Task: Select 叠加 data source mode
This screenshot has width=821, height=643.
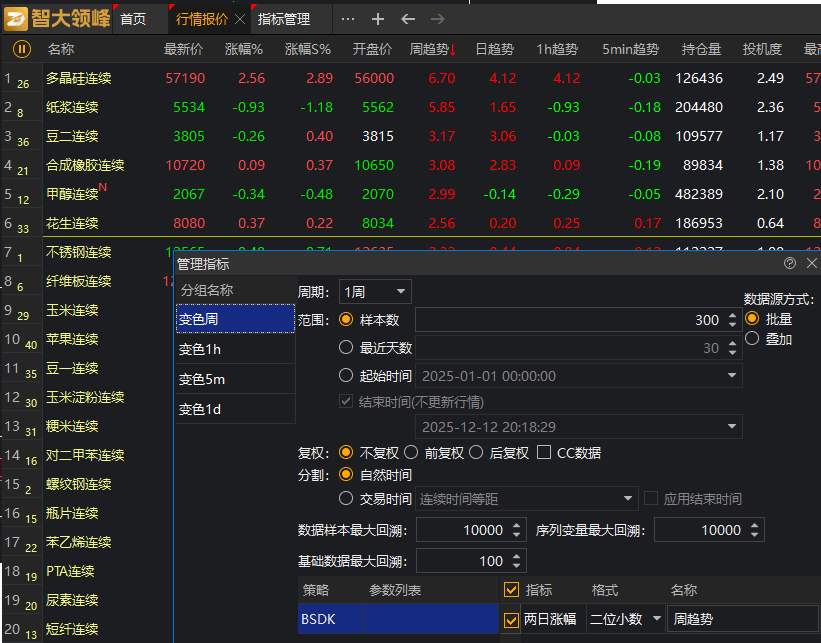Action: 752,339
